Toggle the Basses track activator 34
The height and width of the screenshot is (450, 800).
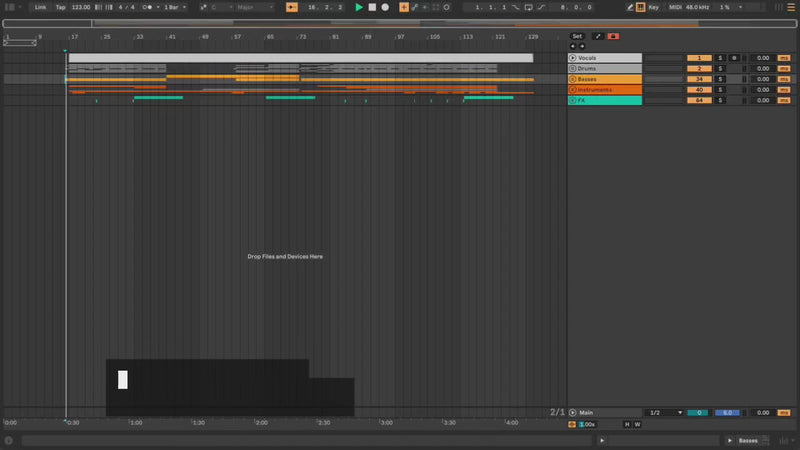click(699, 79)
